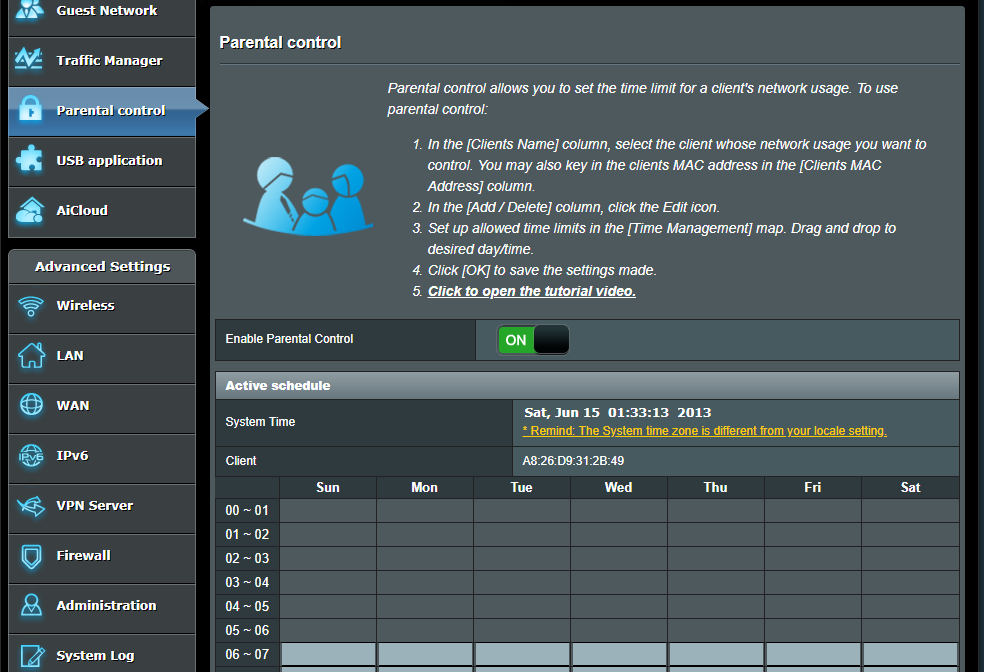This screenshot has width=984, height=672.
Task: Click the Guest Network sidebar icon
Action: (30, 11)
